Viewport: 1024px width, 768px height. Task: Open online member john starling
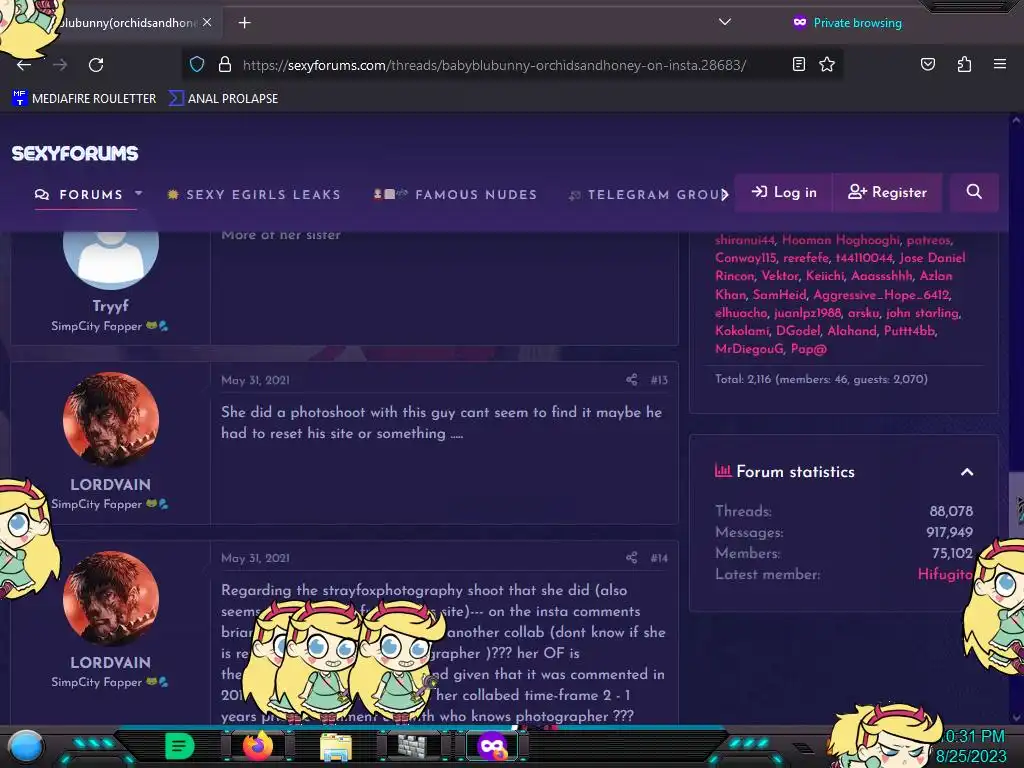[922, 313]
